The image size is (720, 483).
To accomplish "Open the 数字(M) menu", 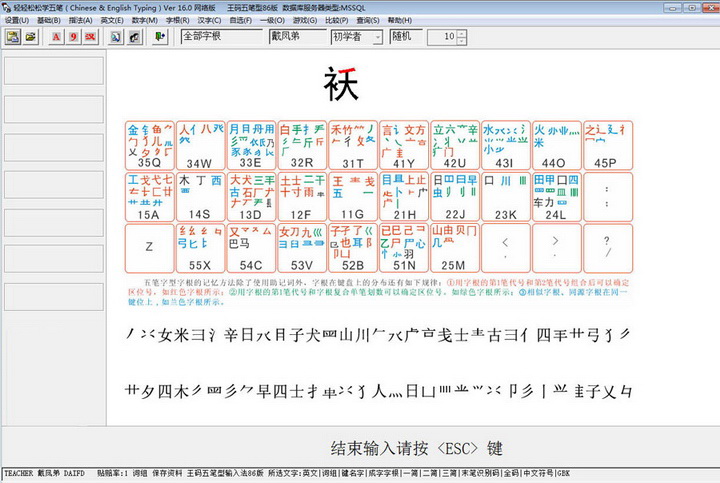I will [x=145, y=20].
